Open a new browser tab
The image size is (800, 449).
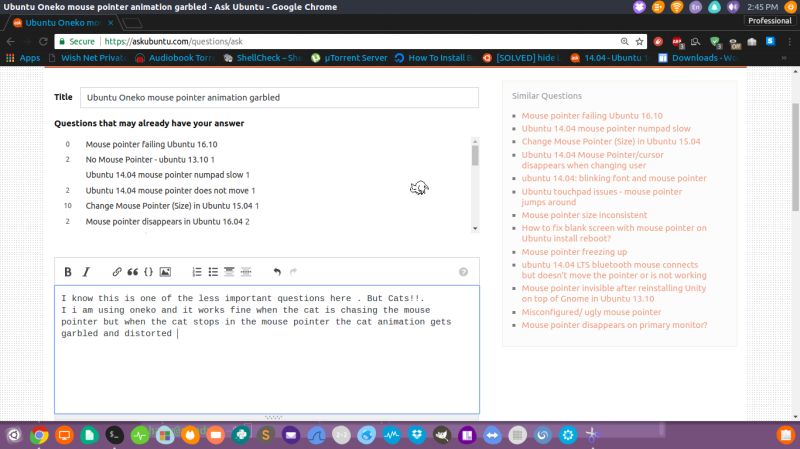[x=132, y=23]
